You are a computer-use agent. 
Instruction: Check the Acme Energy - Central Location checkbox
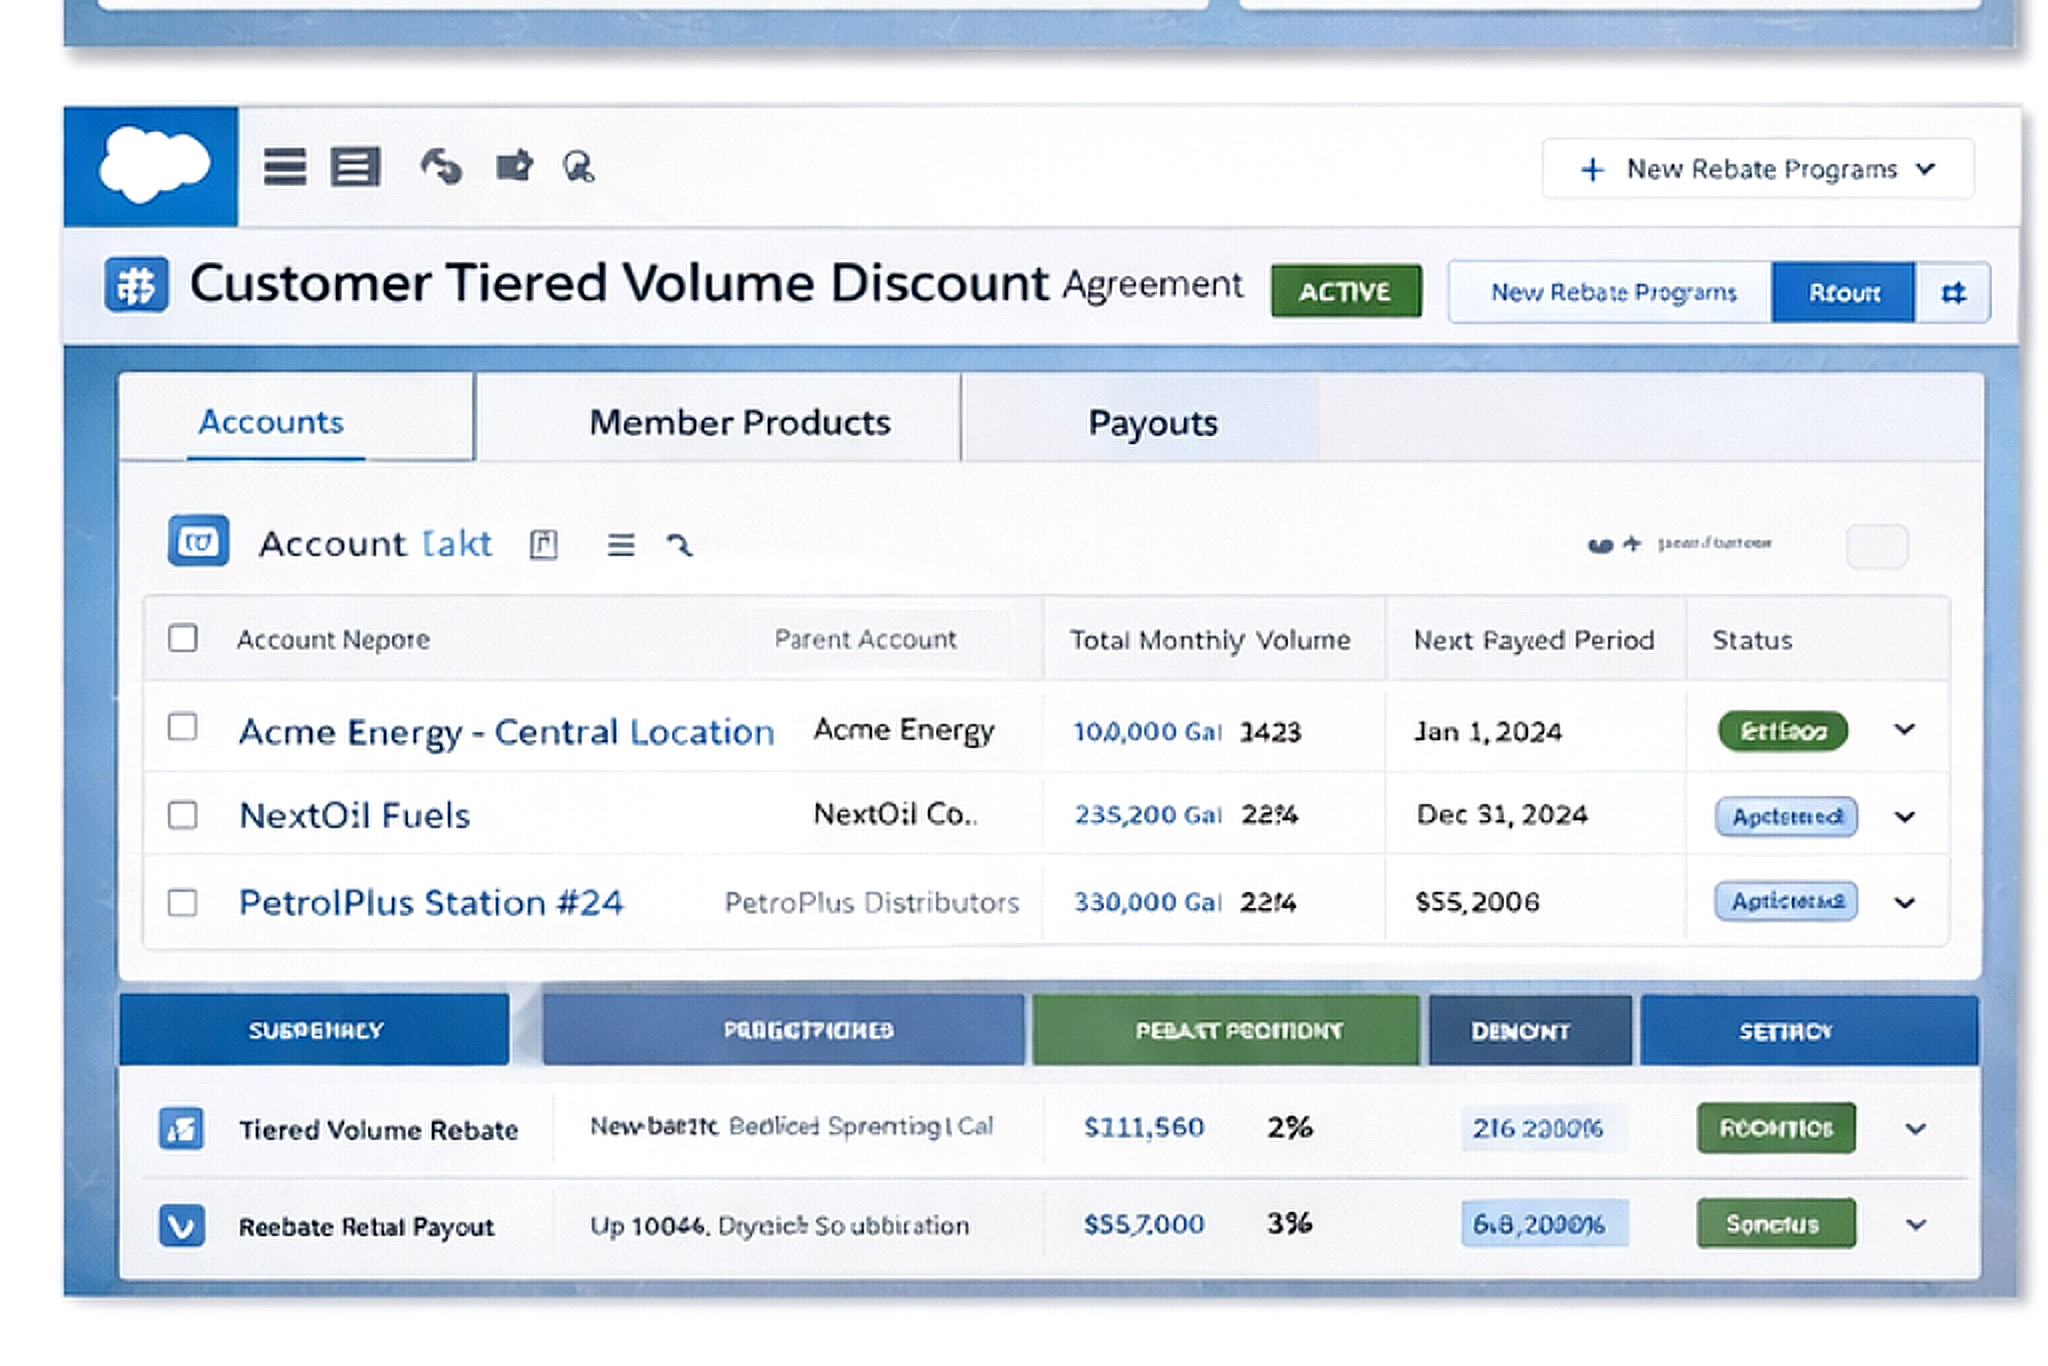[182, 727]
